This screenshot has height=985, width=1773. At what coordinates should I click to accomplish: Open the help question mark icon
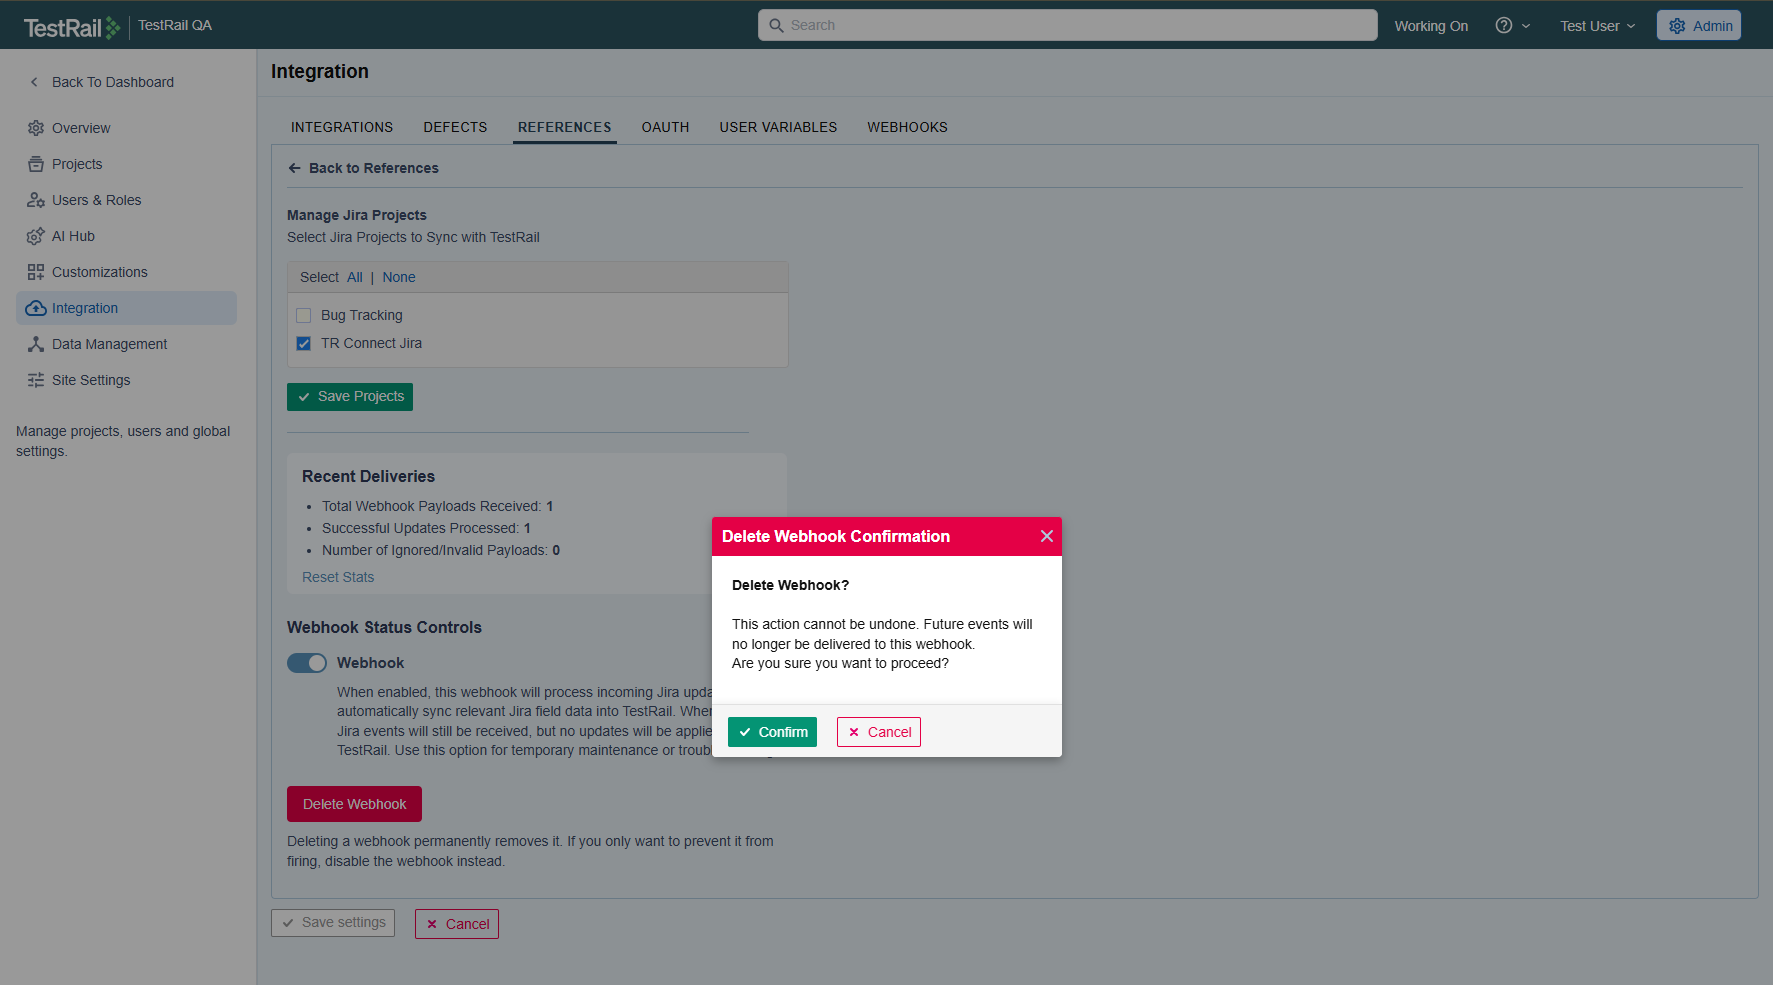(1503, 25)
